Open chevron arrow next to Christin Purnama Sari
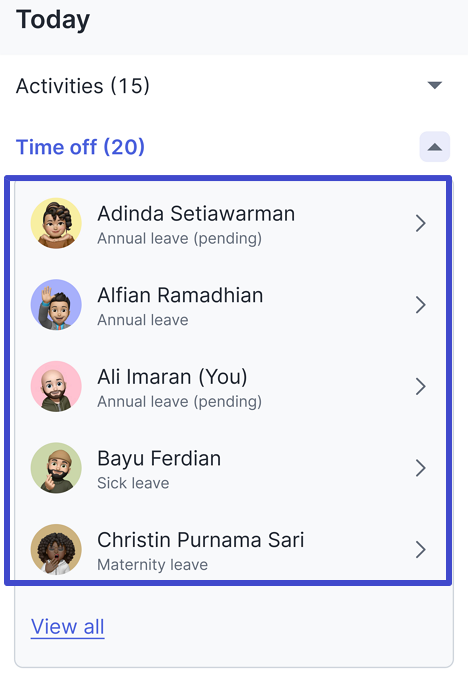468x679 pixels. (x=420, y=550)
